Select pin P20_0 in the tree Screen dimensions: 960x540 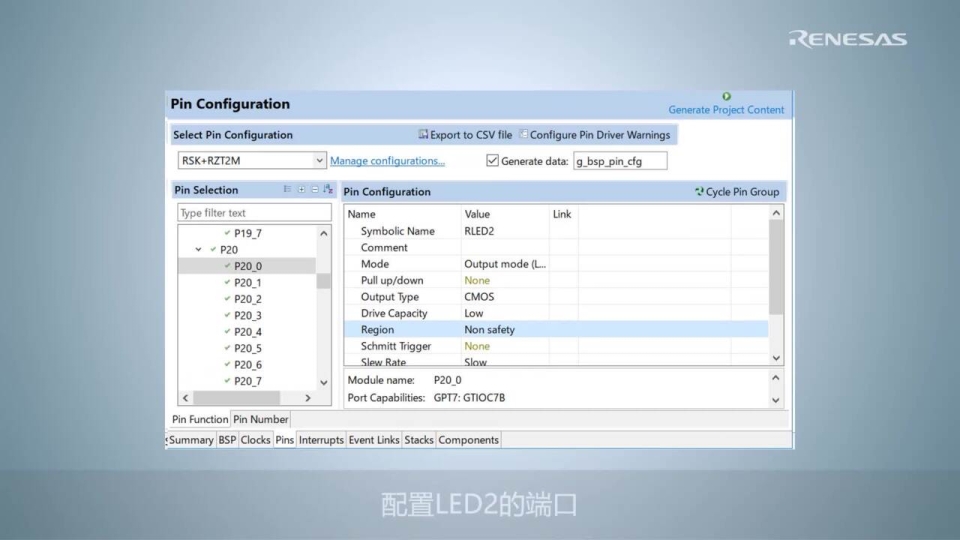[x=247, y=266]
